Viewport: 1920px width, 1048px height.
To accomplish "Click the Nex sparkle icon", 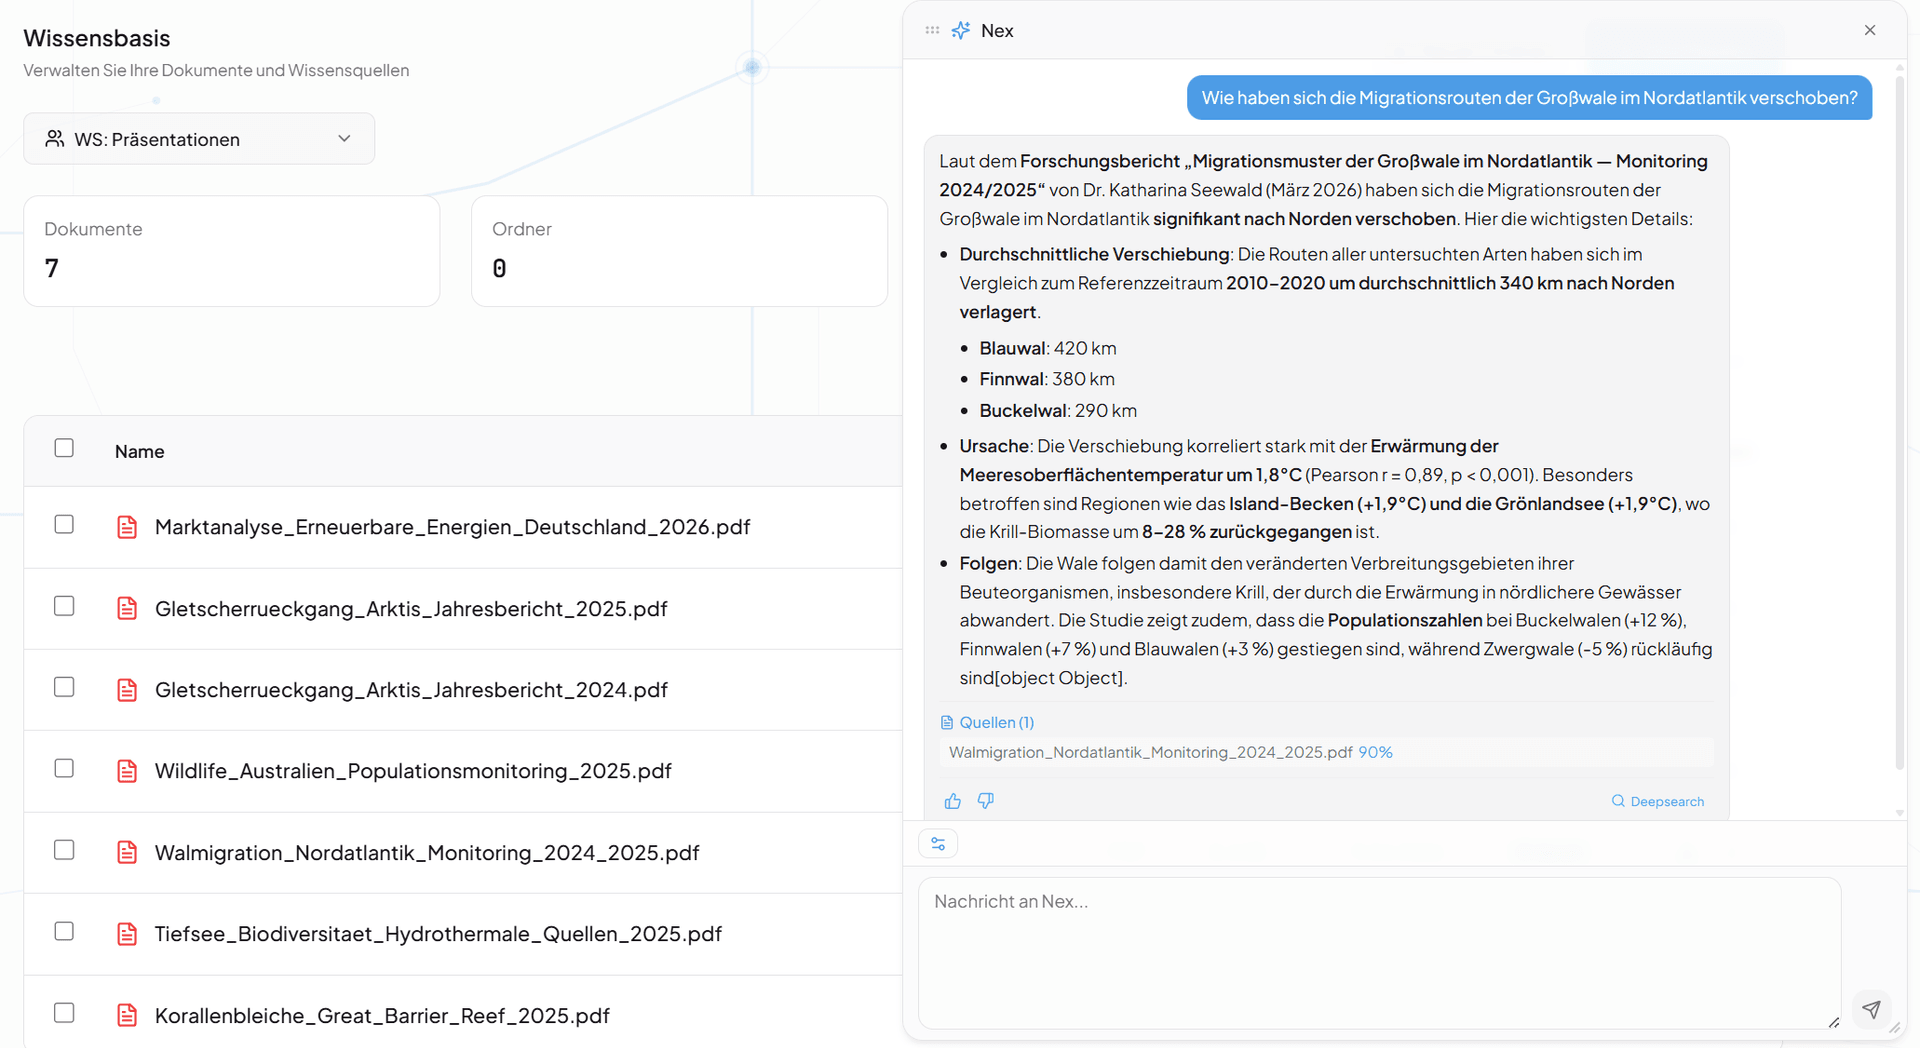I will [961, 31].
